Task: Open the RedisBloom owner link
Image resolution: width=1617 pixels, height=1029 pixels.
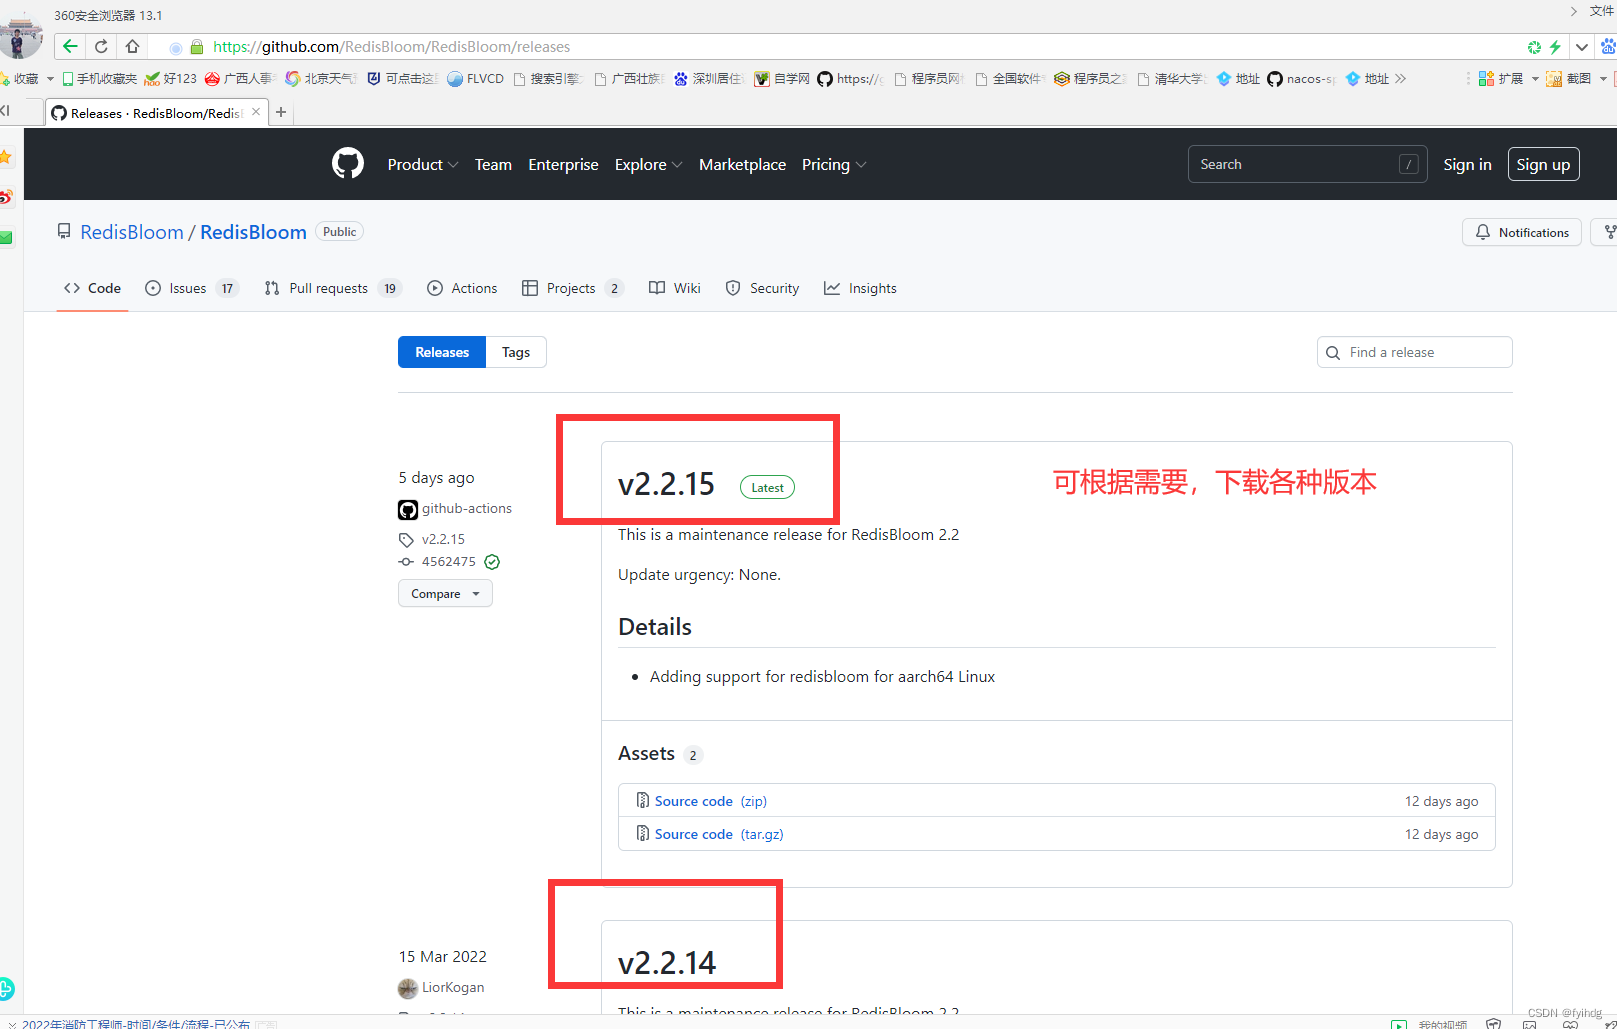Action: point(132,232)
